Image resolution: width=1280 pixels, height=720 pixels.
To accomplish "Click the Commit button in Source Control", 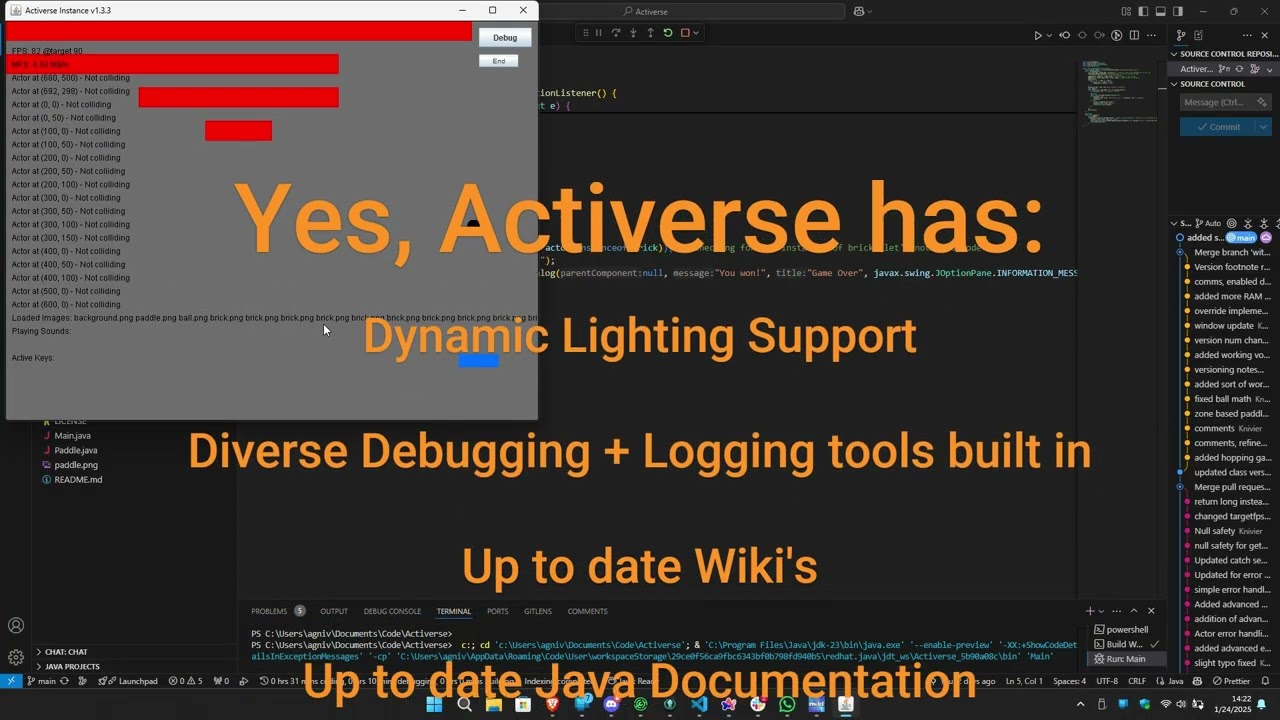I will click(x=1217, y=127).
